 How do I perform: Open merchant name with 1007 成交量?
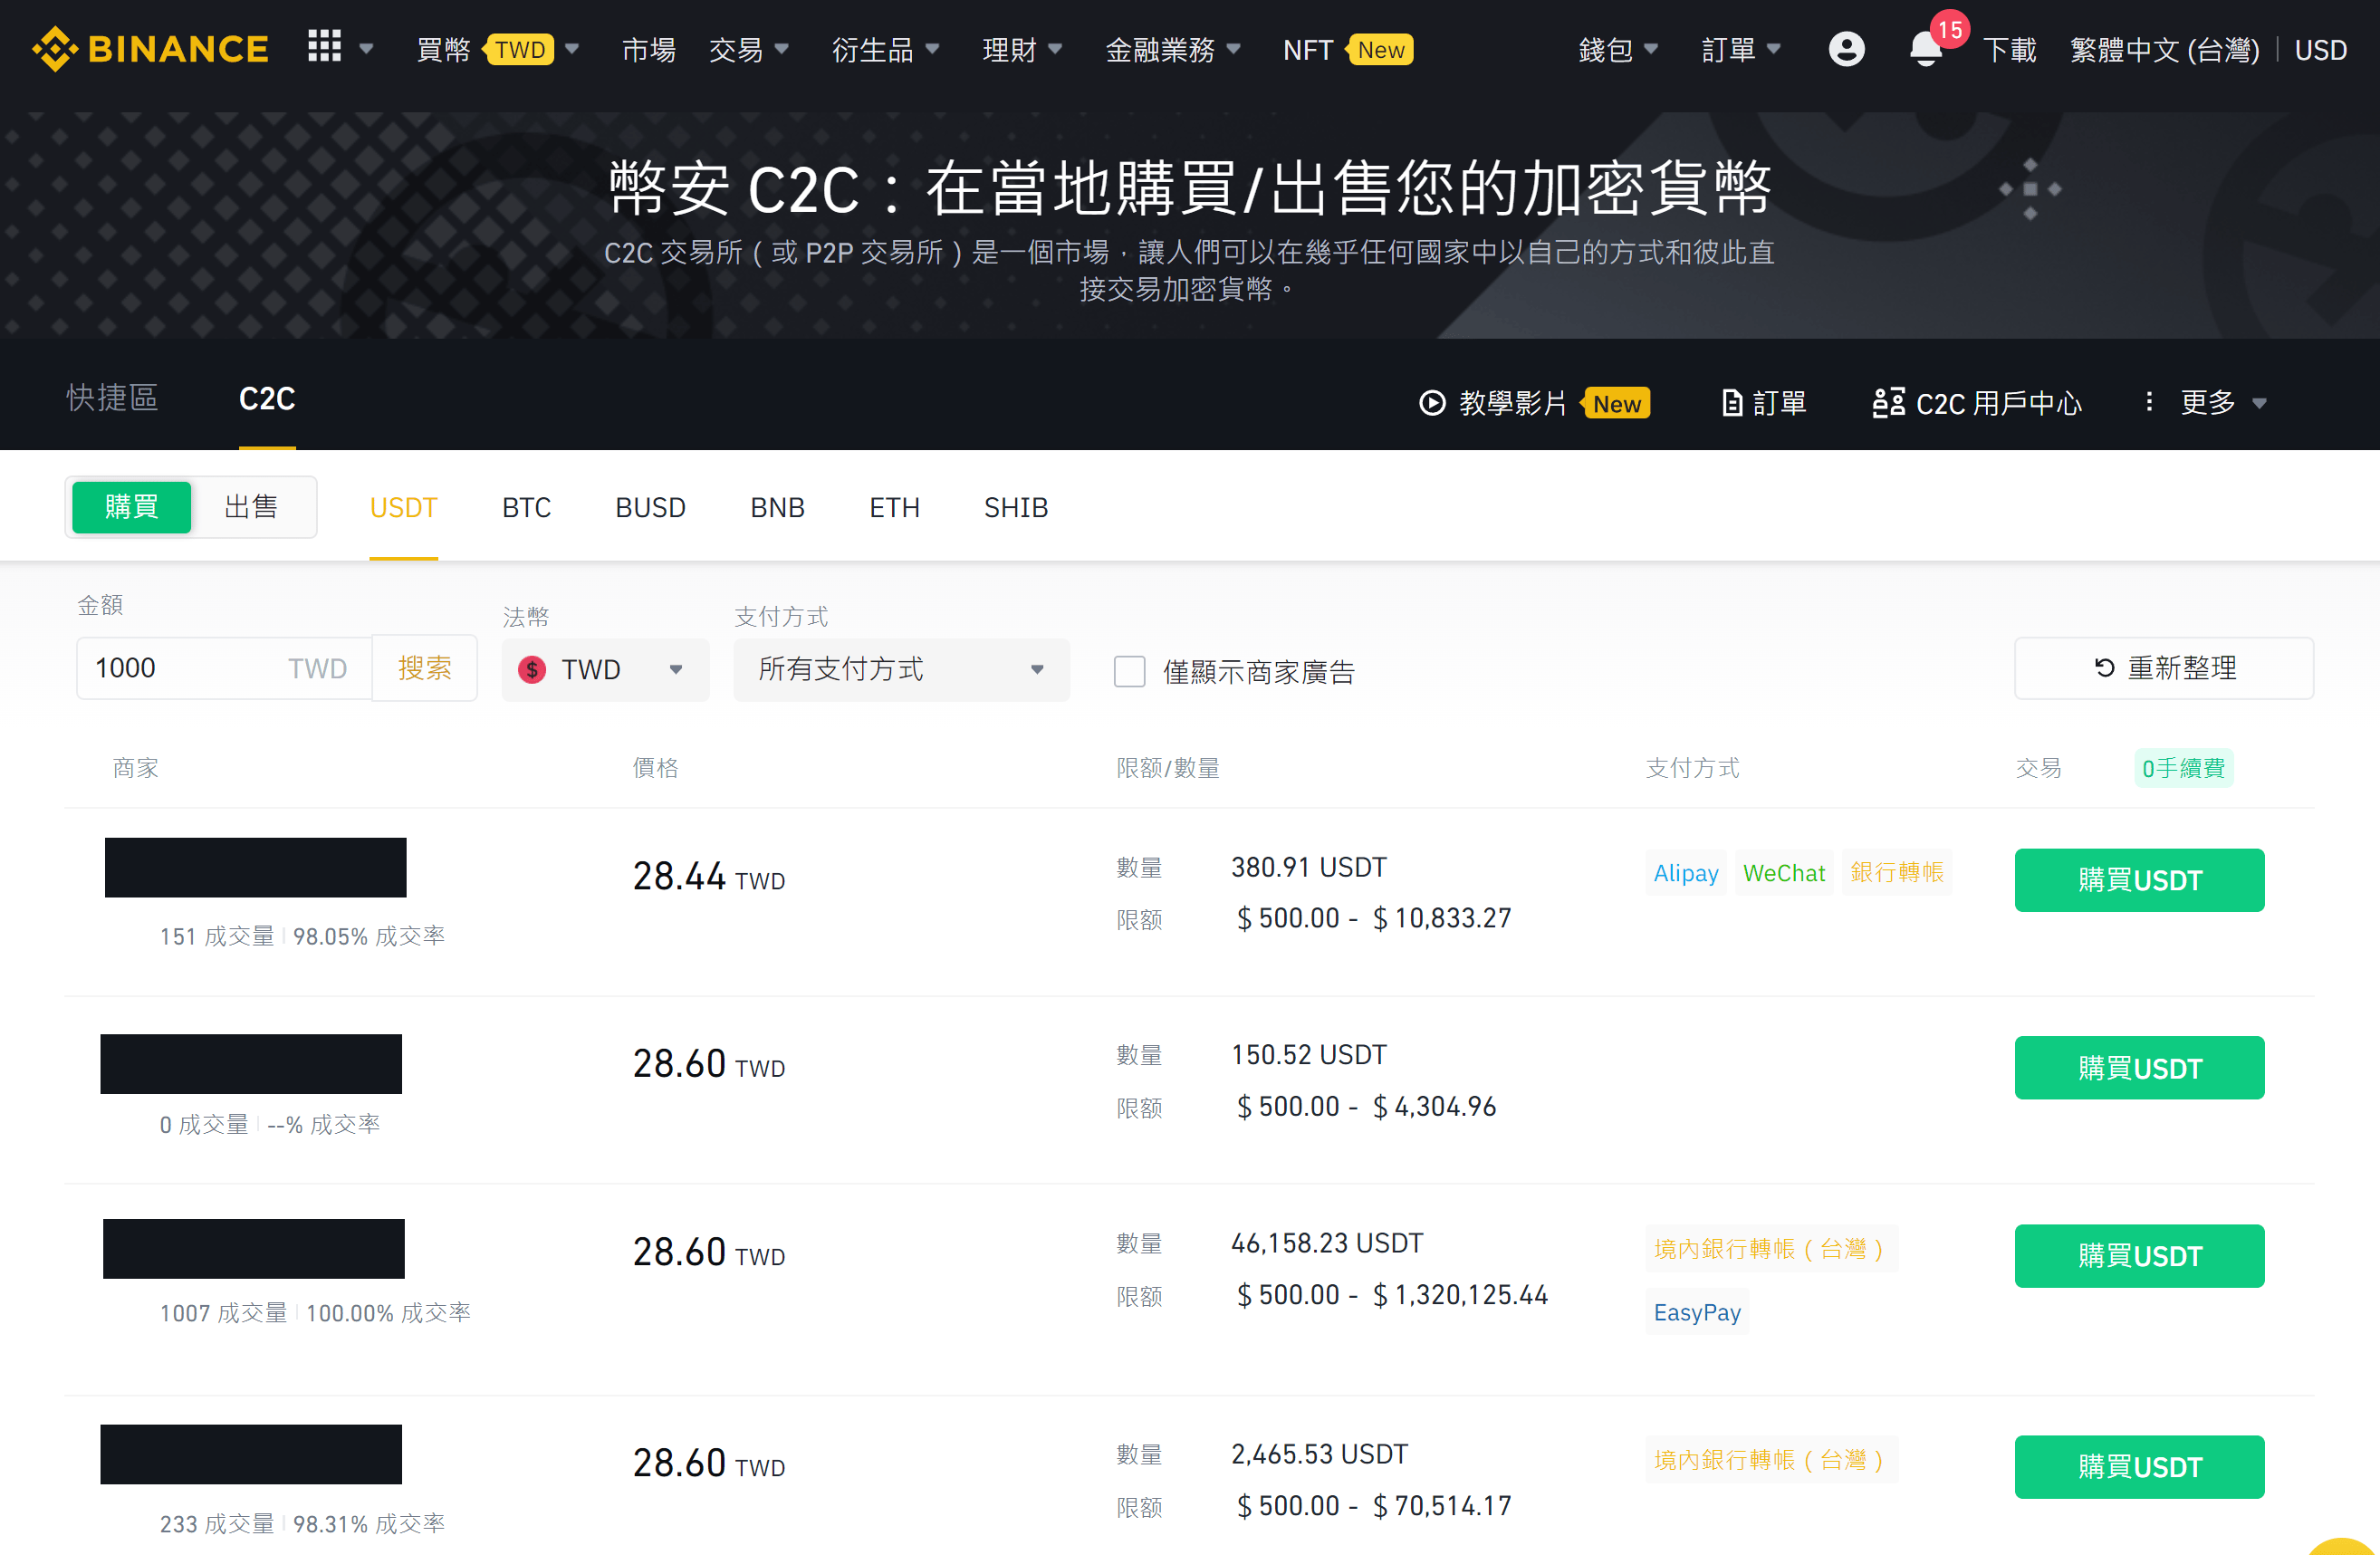[x=254, y=1248]
